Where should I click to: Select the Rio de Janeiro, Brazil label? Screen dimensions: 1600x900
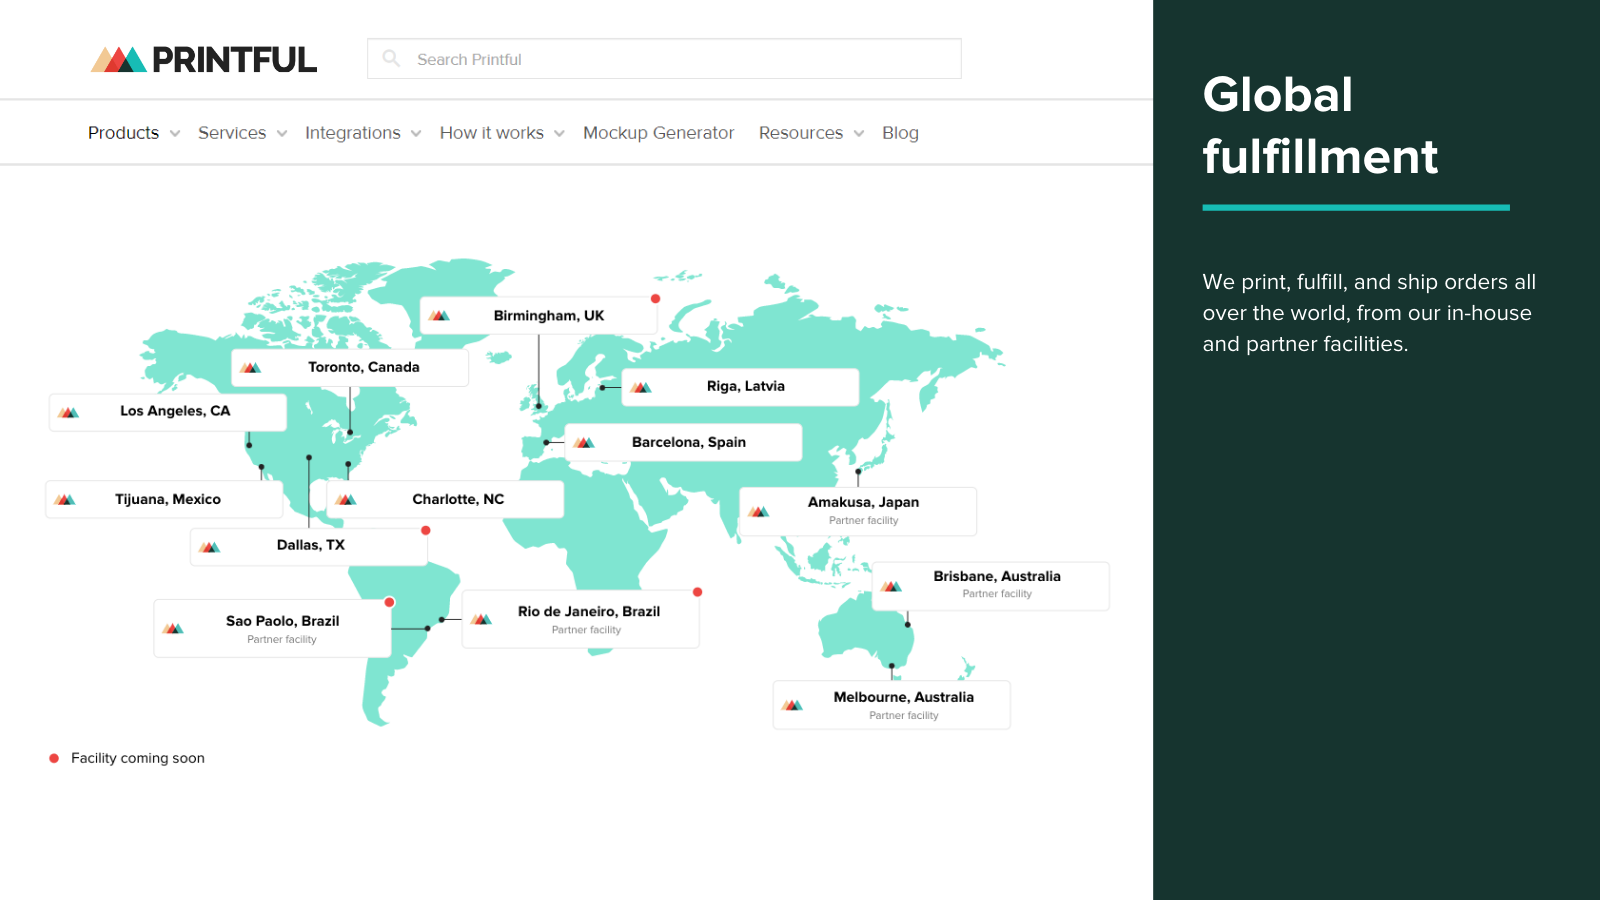pyautogui.click(x=589, y=611)
